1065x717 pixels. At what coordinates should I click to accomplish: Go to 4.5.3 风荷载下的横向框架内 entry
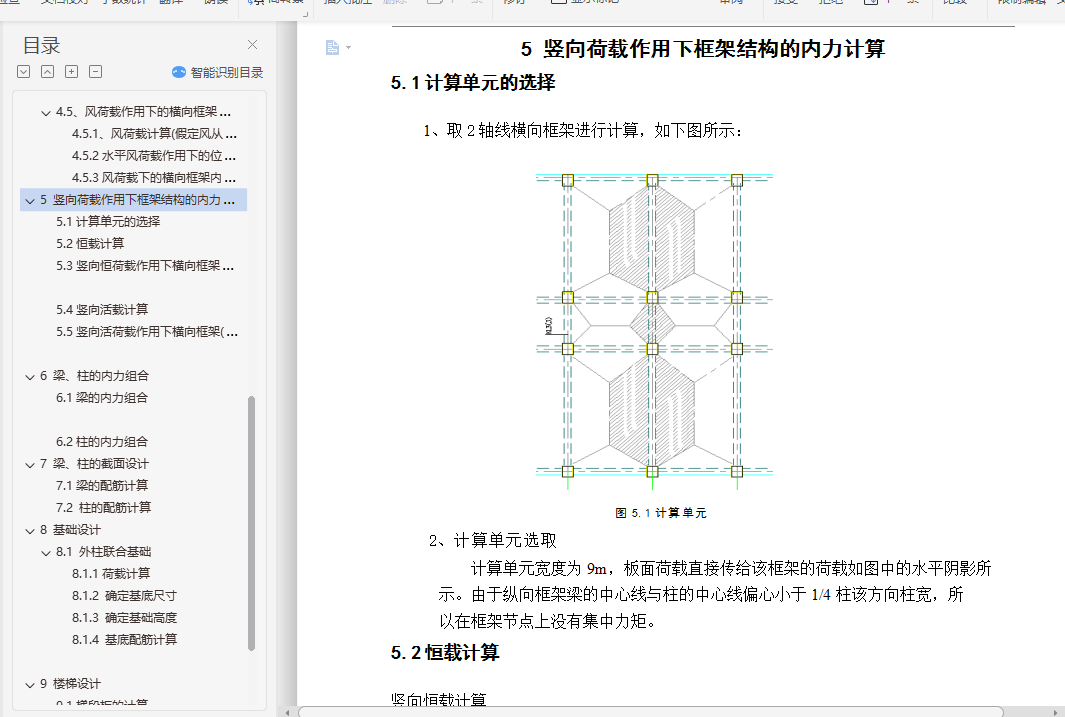coord(154,178)
